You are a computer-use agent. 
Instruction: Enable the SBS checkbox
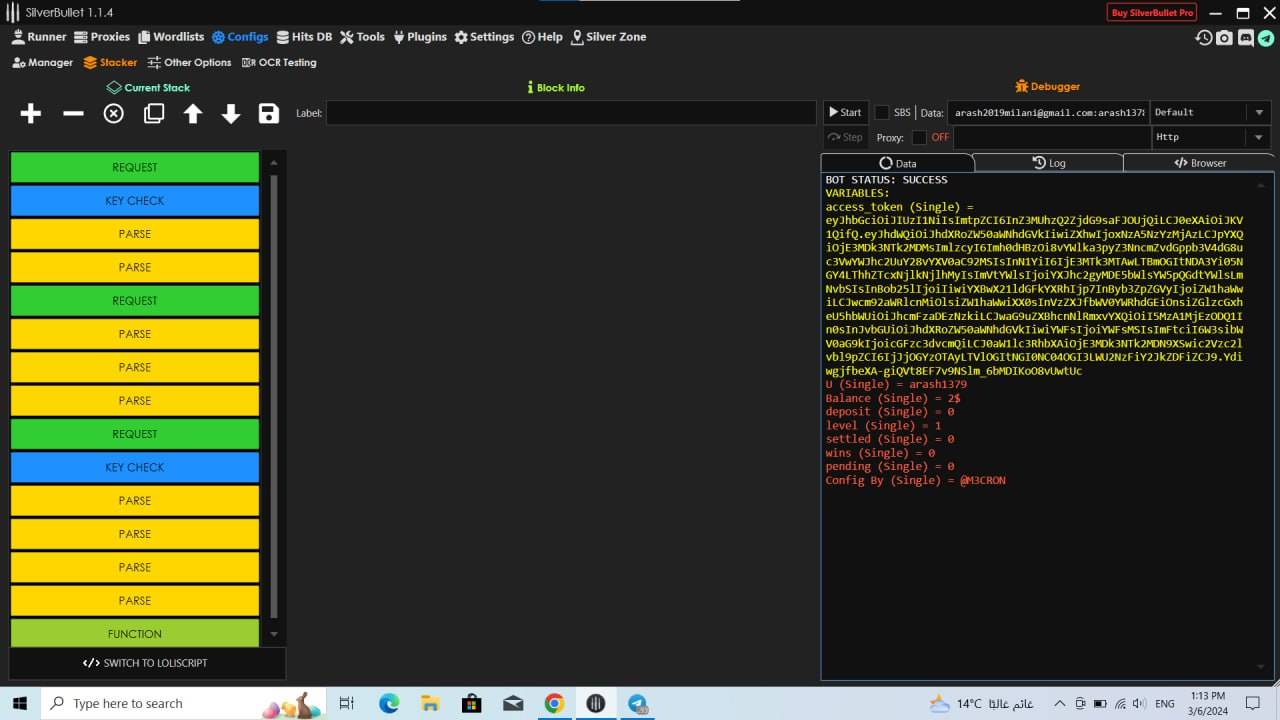coord(882,113)
